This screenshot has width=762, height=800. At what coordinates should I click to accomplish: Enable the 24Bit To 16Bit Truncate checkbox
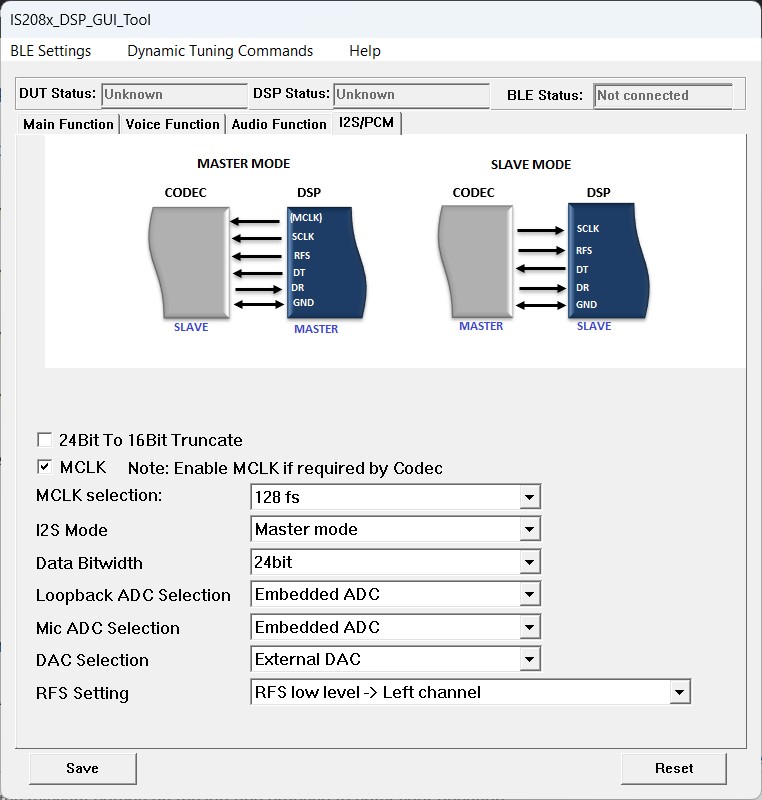pyautogui.click(x=44, y=440)
